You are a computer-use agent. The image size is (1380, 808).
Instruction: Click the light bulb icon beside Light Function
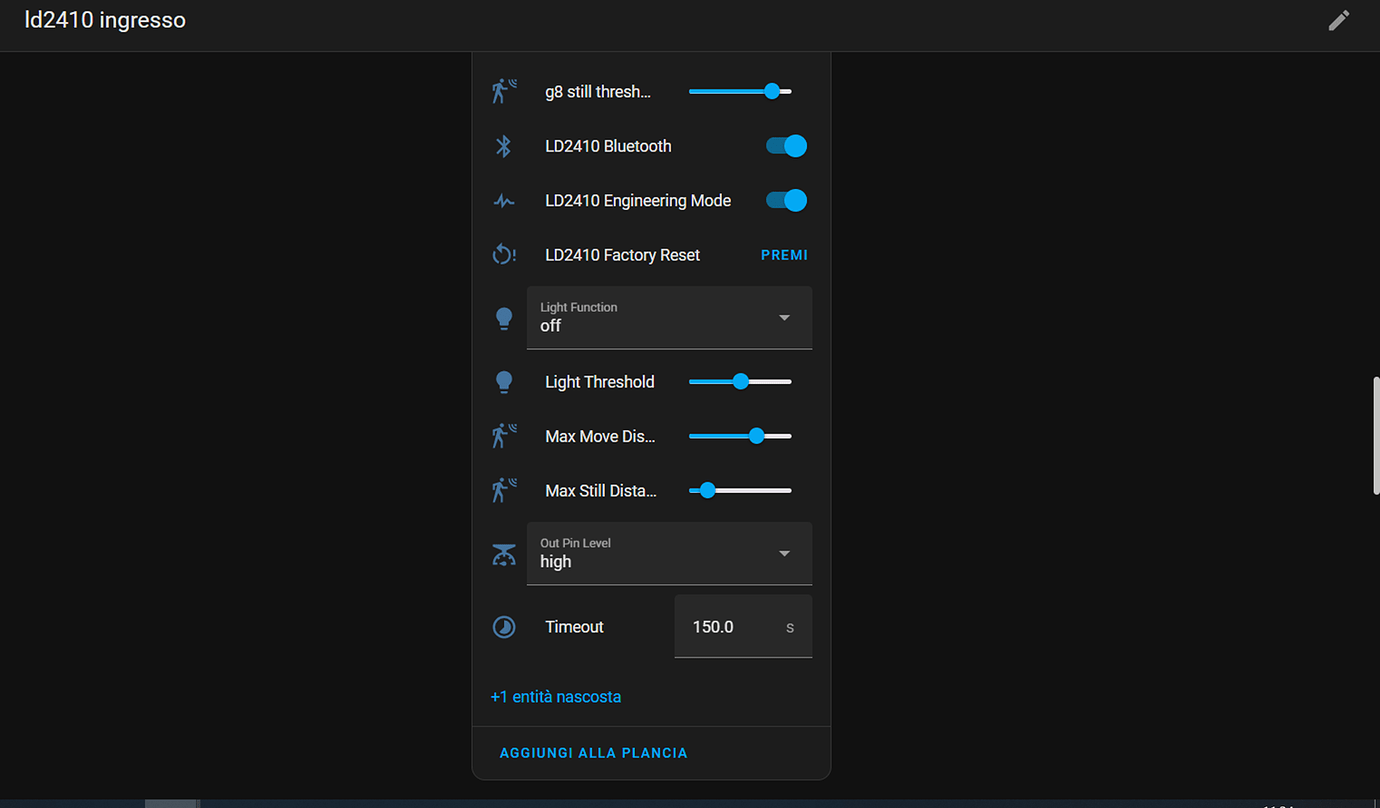click(x=504, y=317)
